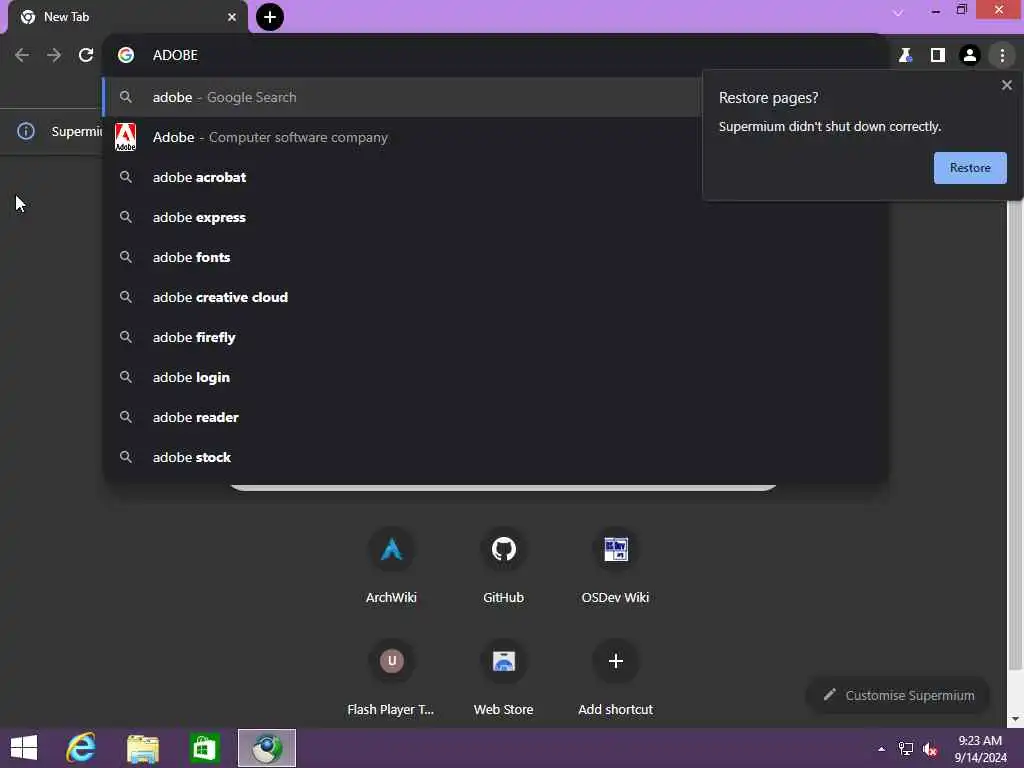Choose the 'adobe acrobat' suggestion
Viewport: 1024px width, 768px height.
(402, 177)
